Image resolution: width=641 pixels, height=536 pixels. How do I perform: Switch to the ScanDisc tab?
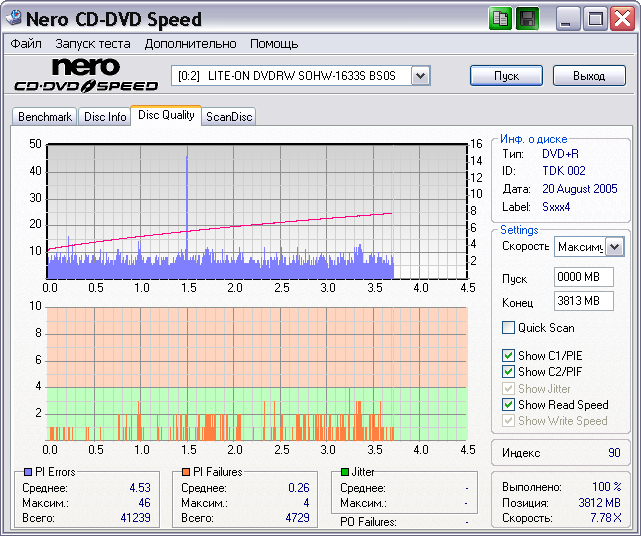click(229, 117)
